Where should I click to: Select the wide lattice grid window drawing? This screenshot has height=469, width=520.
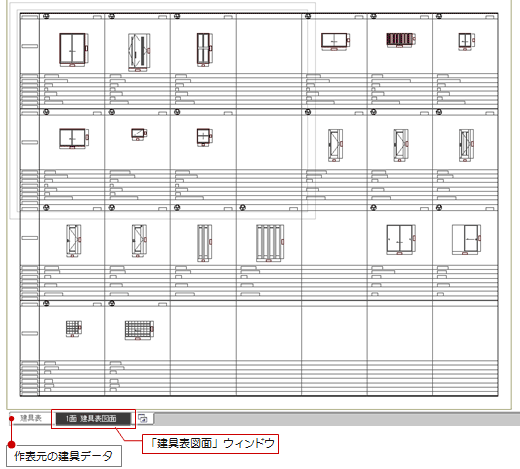139,330
